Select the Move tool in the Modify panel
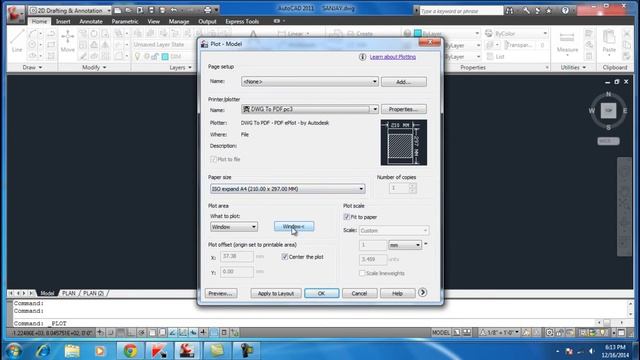The width and height of the screenshot is (640, 360). (x=67, y=41)
